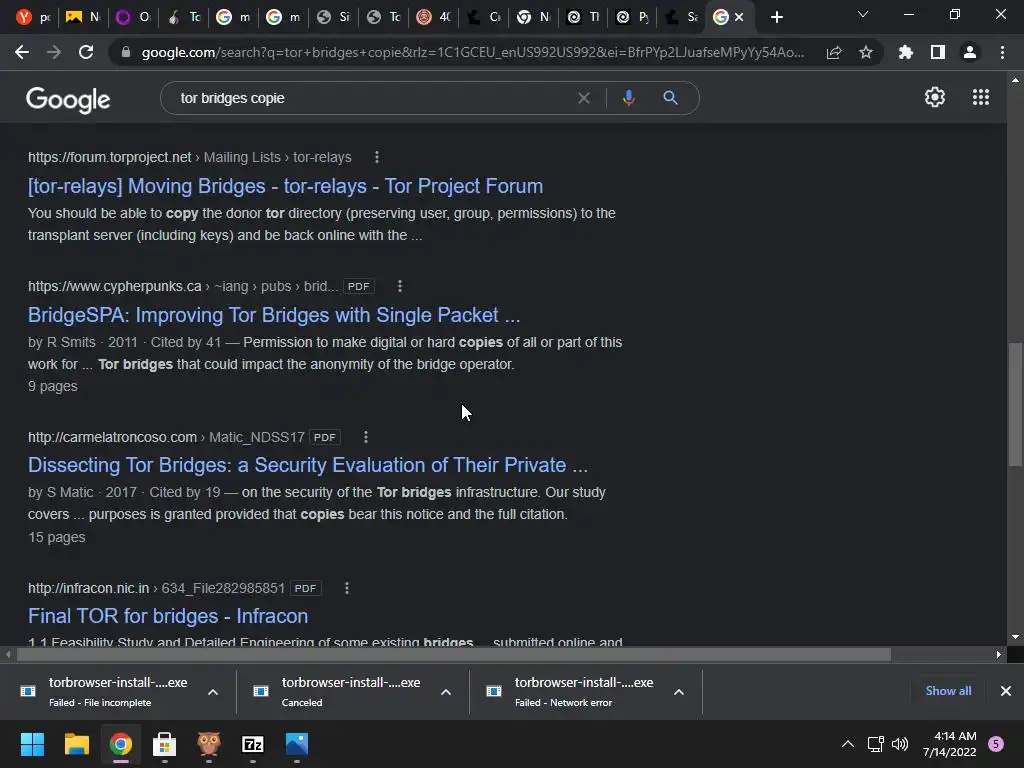Open the Dissecting Tor Bridges result

click(x=308, y=465)
